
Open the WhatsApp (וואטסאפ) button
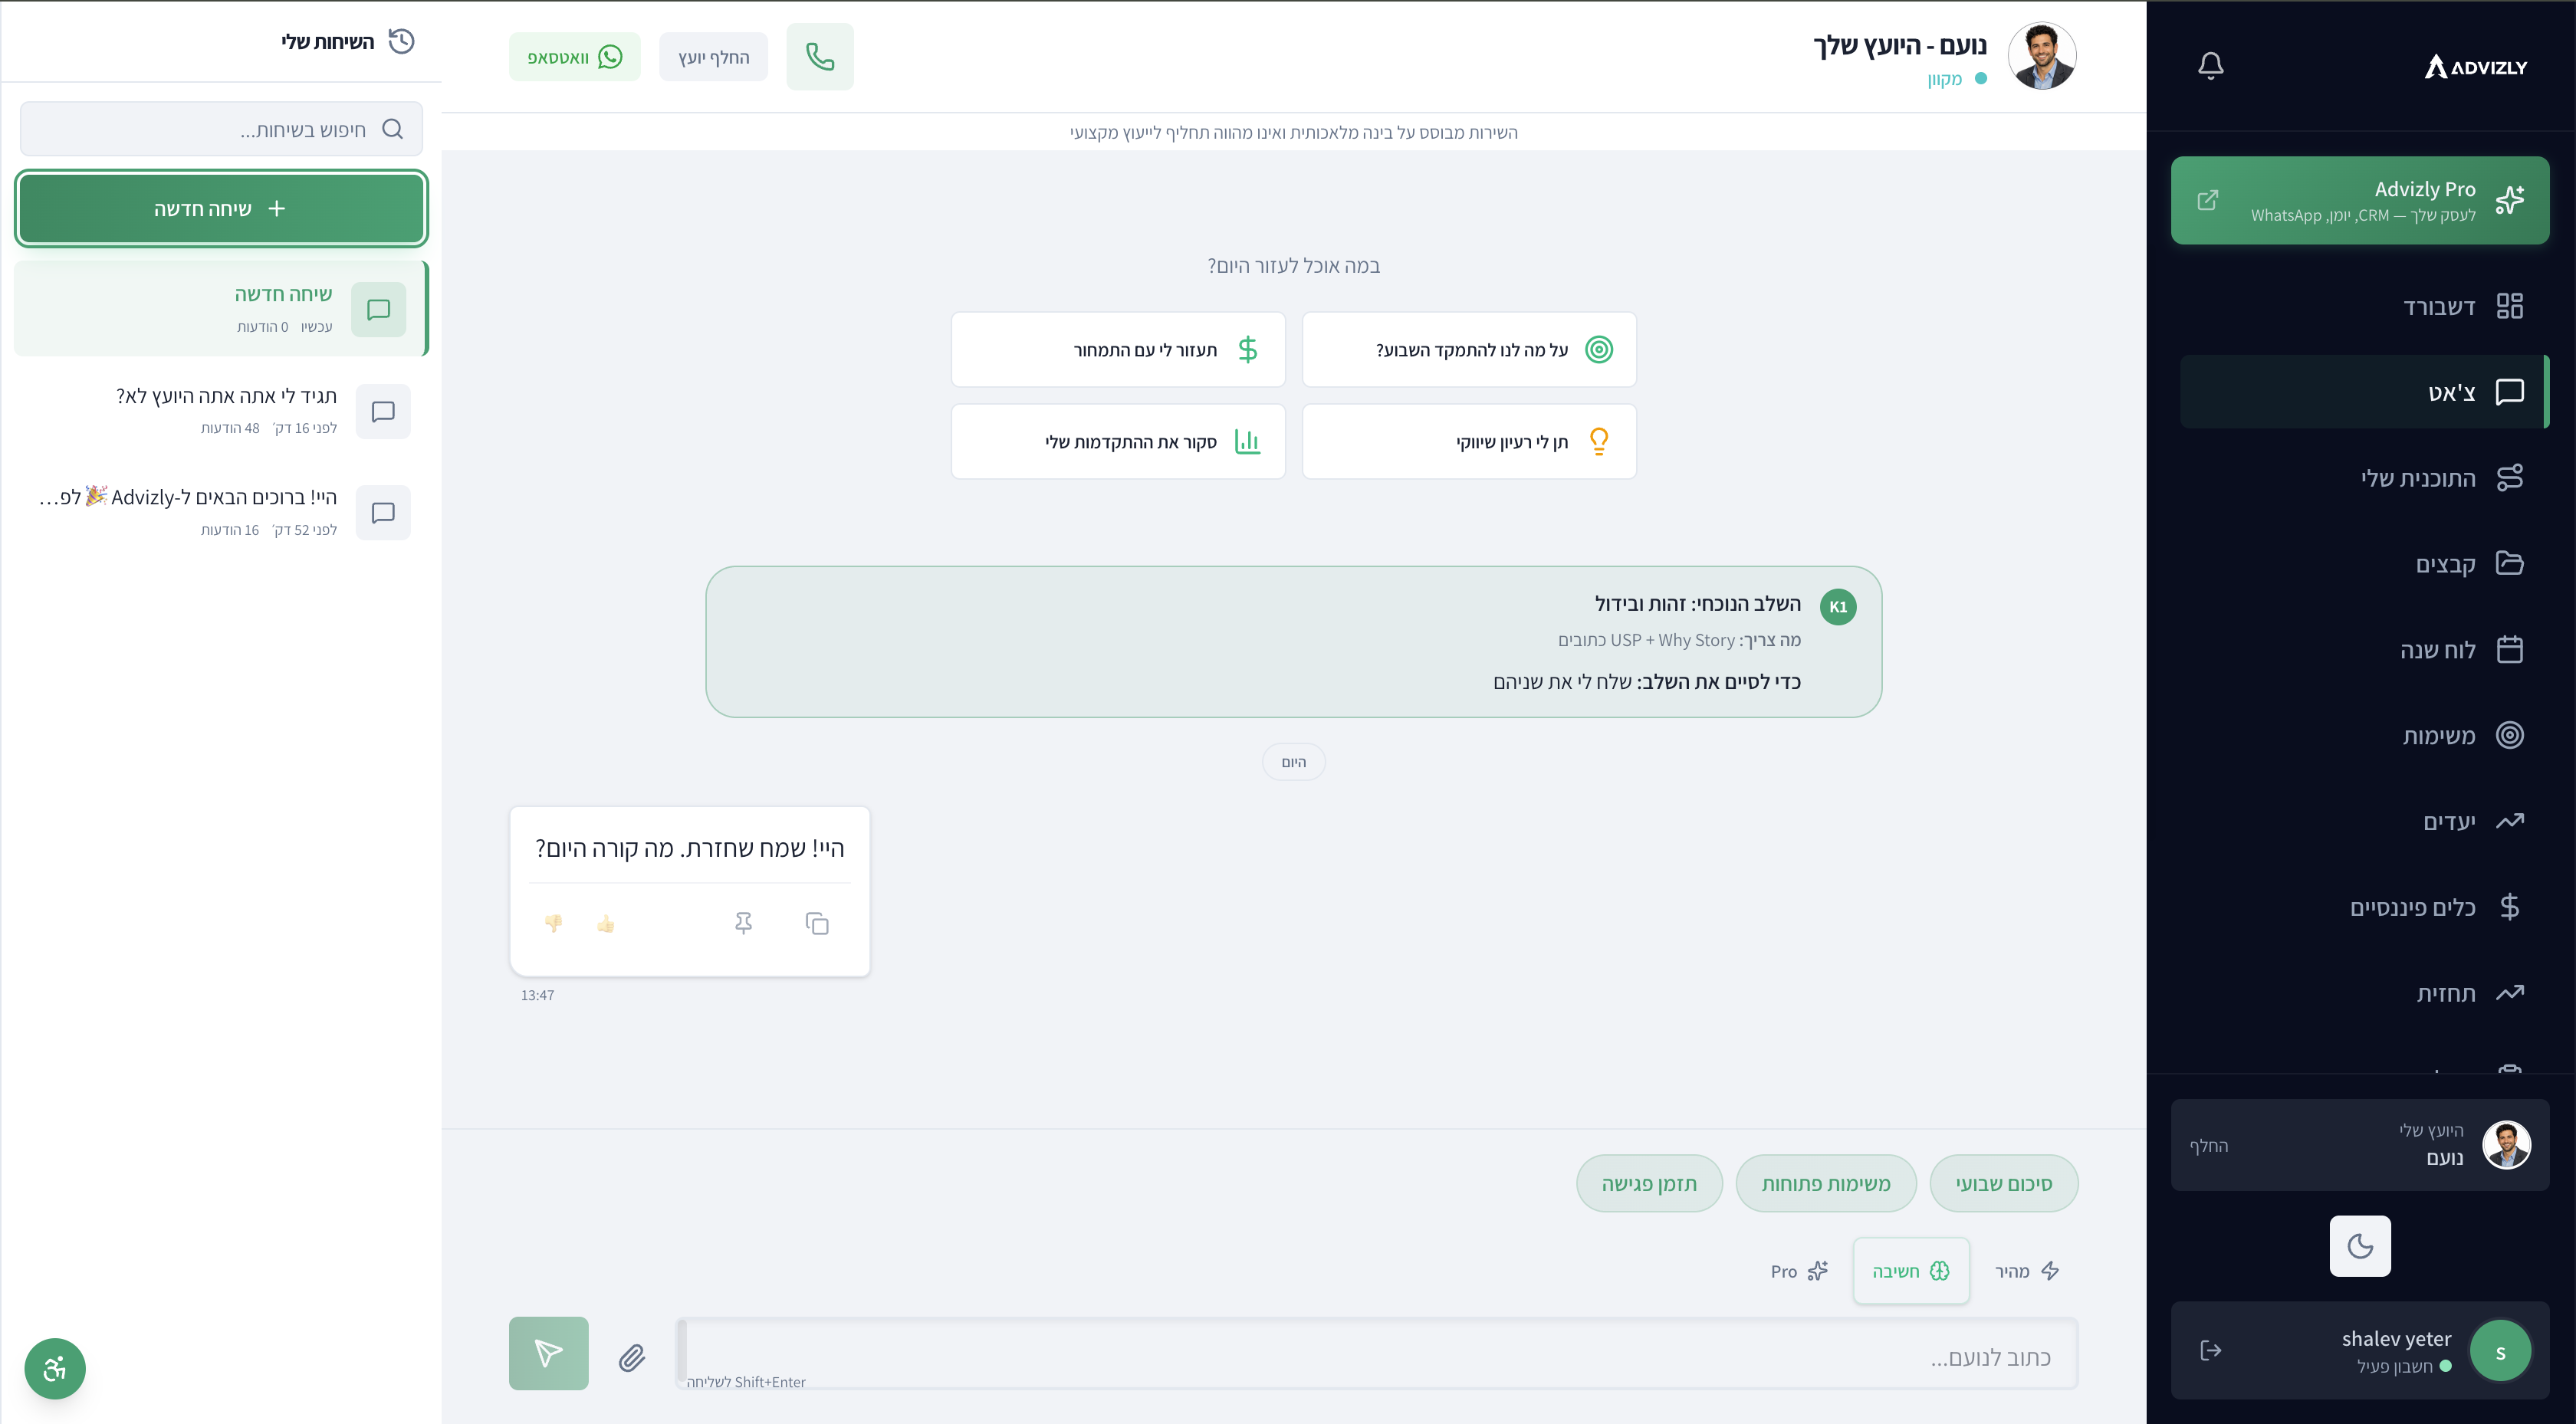pos(575,57)
